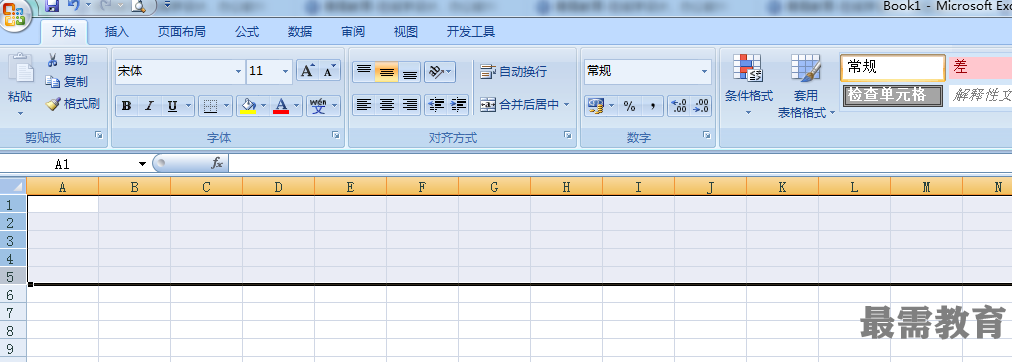The image size is (1012, 362).
Task: Center text horizontally in cell
Action: coord(387,105)
